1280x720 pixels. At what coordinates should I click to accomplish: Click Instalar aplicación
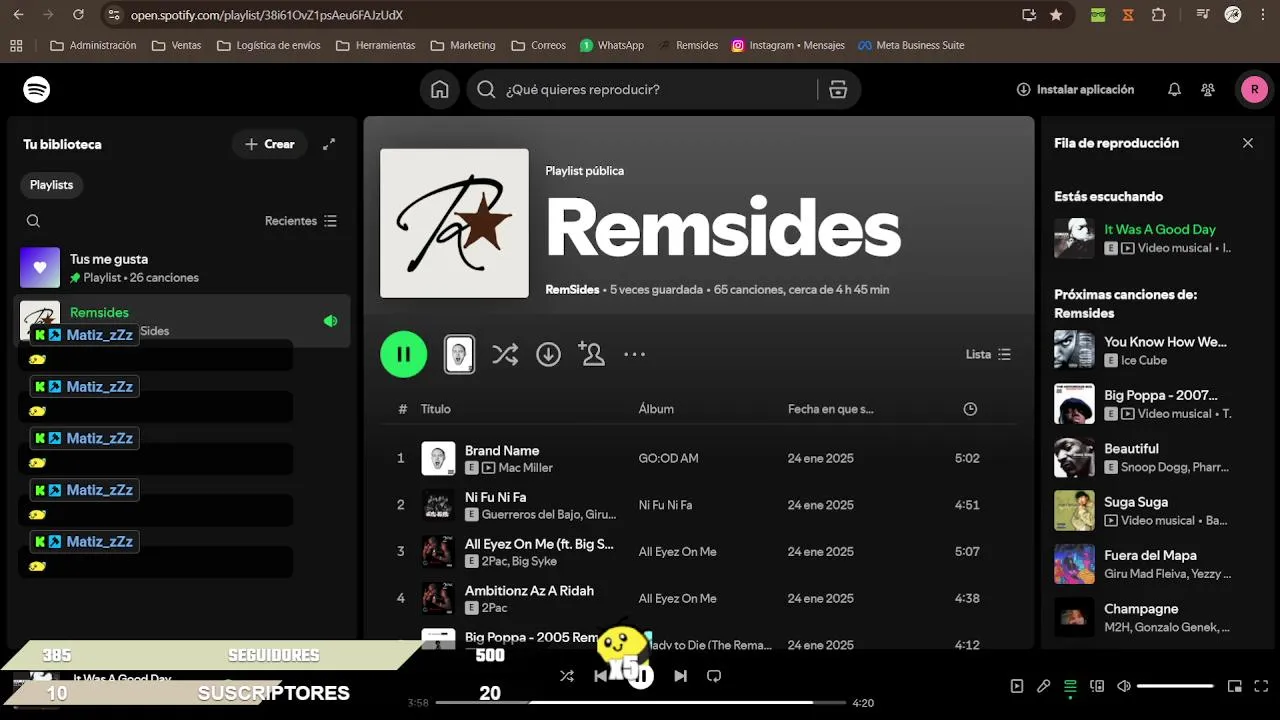click(x=1075, y=90)
